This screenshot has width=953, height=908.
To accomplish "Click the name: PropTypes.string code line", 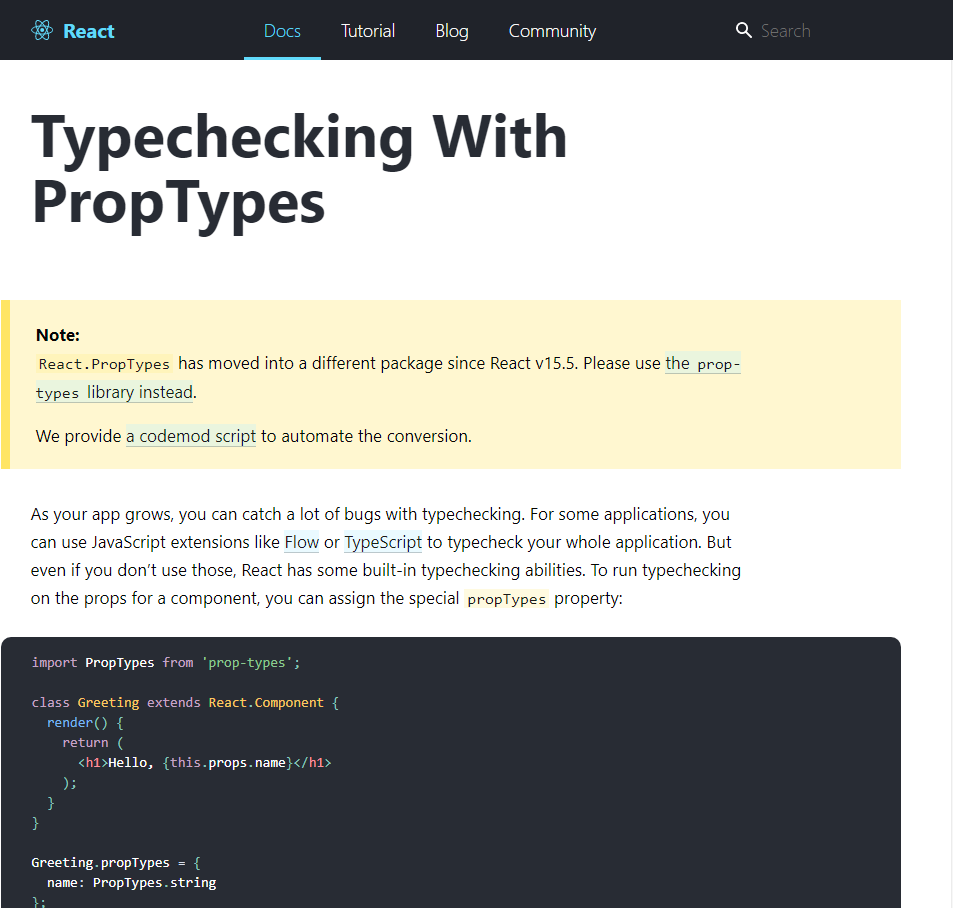I will pyautogui.click(x=131, y=883).
